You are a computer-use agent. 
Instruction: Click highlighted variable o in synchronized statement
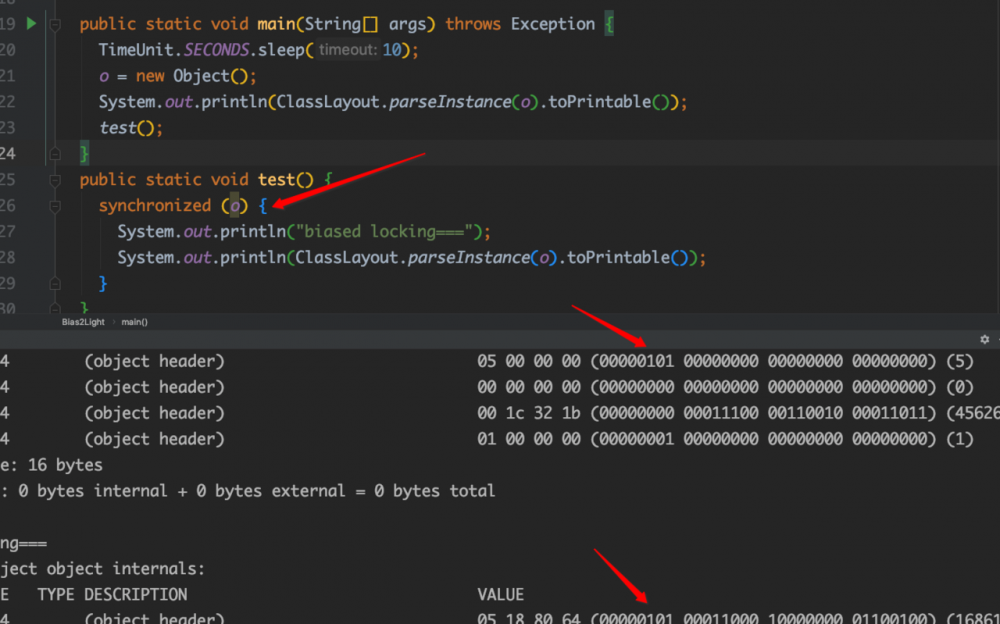(235, 206)
